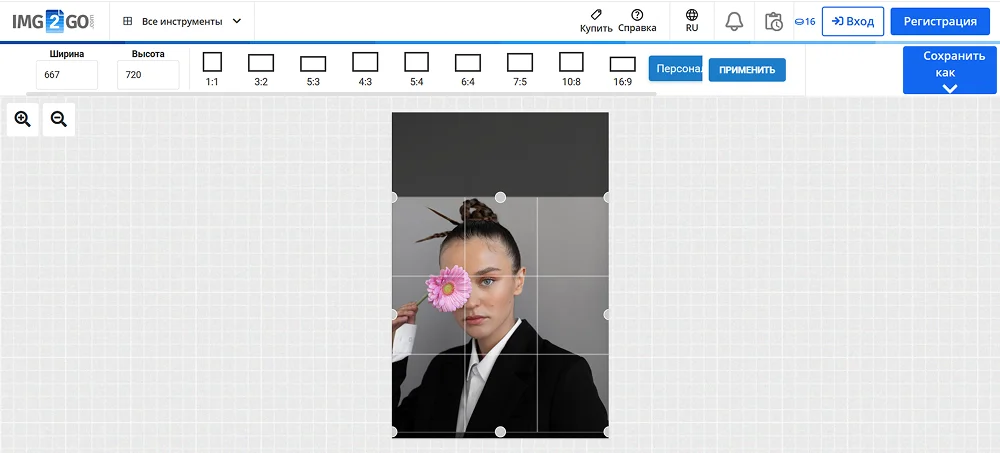
Task: Open the notifications bell icon
Action: click(x=734, y=21)
